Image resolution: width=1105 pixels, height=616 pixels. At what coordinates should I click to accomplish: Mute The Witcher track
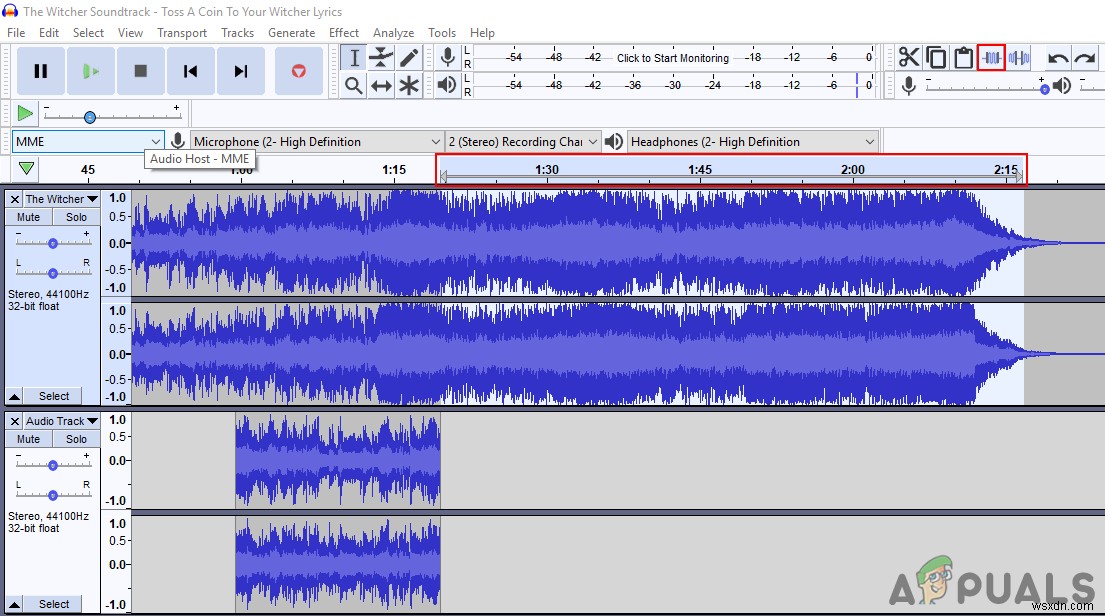pyautogui.click(x=28, y=217)
